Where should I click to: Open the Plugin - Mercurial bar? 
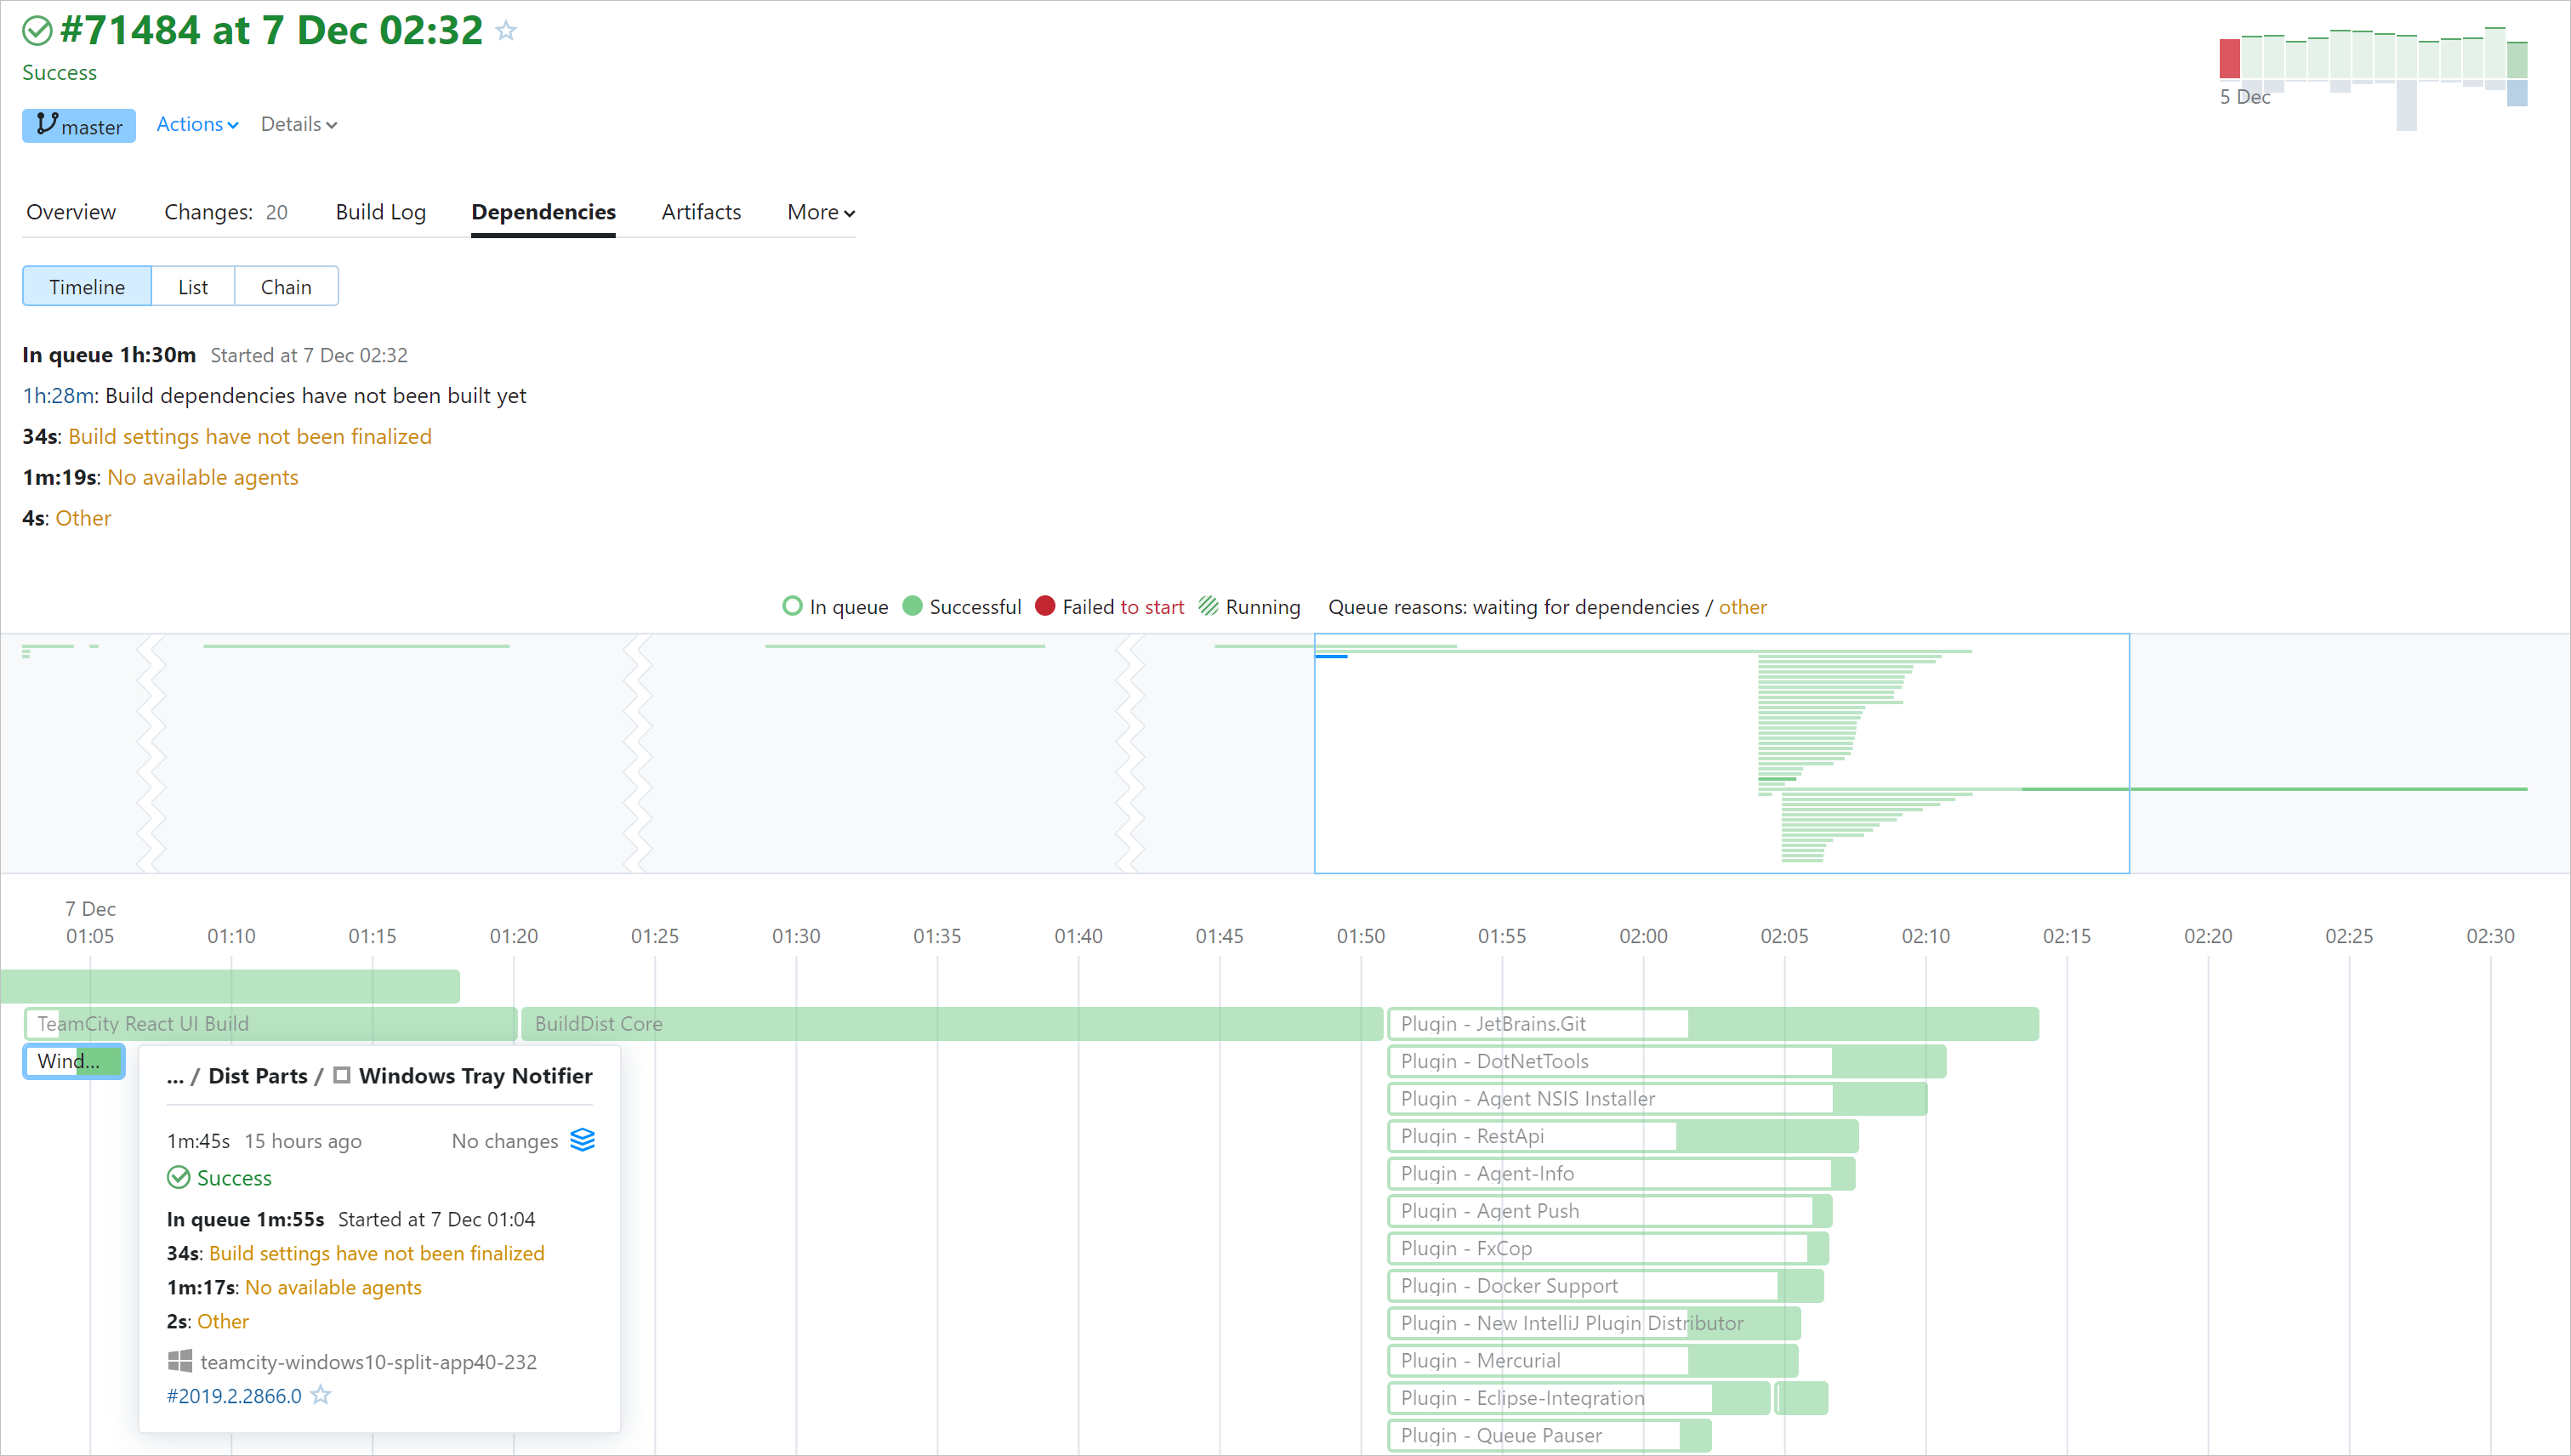point(1593,1361)
